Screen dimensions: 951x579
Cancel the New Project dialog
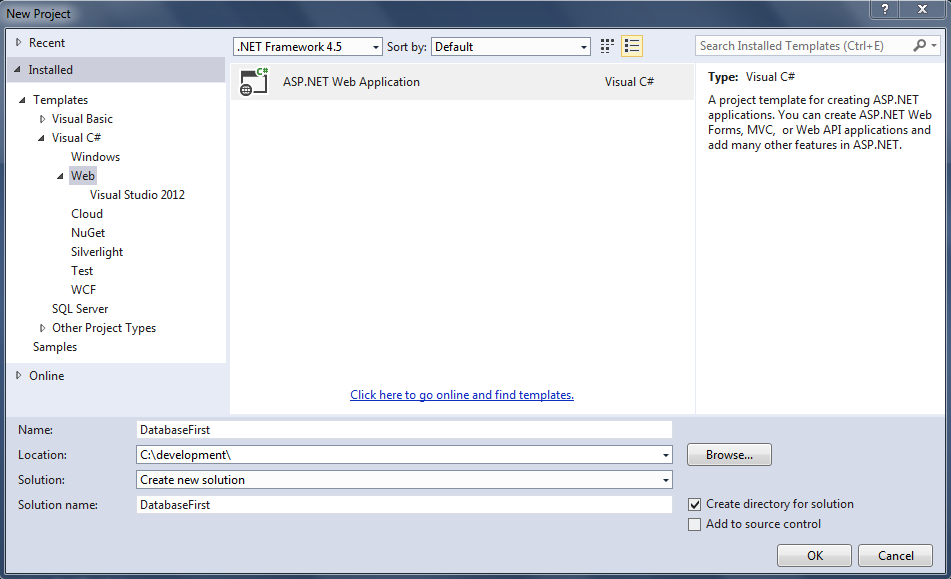(895, 556)
